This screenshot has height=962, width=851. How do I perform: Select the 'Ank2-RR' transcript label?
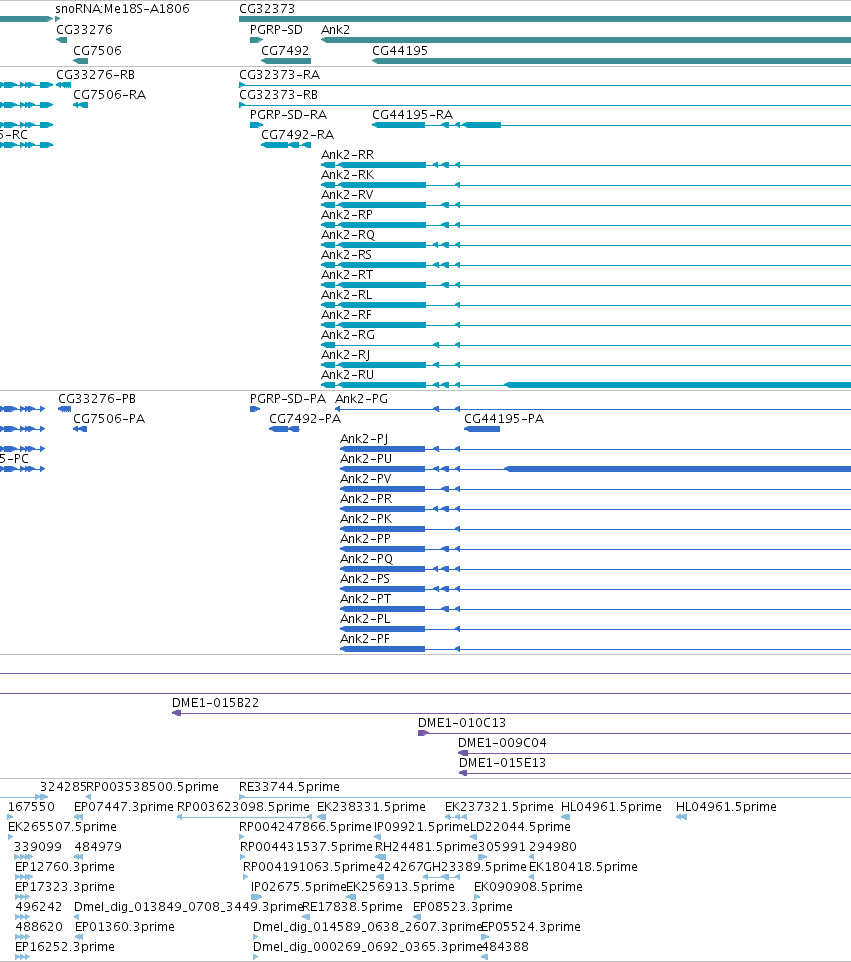[347, 155]
